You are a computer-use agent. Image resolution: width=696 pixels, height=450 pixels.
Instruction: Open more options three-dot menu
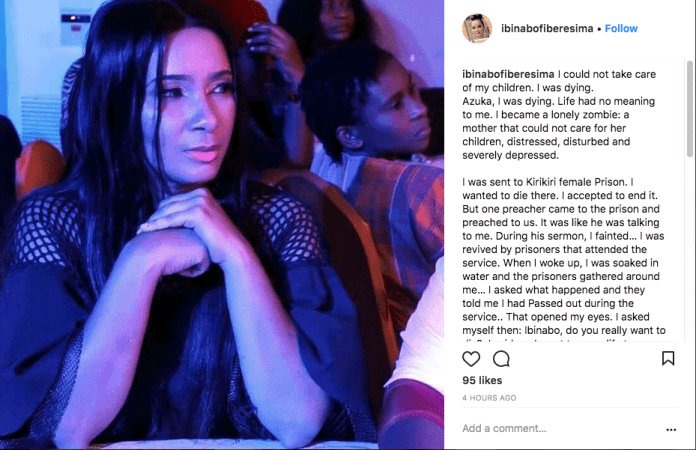pyautogui.click(x=671, y=429)
